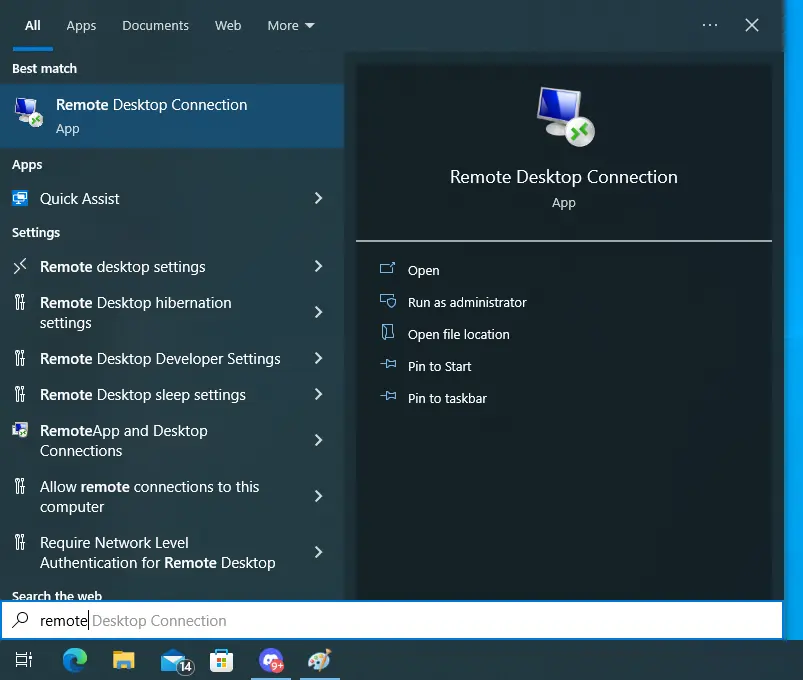
Task: Launch Microsoft Edge from the taskbar
Action: 75,660
